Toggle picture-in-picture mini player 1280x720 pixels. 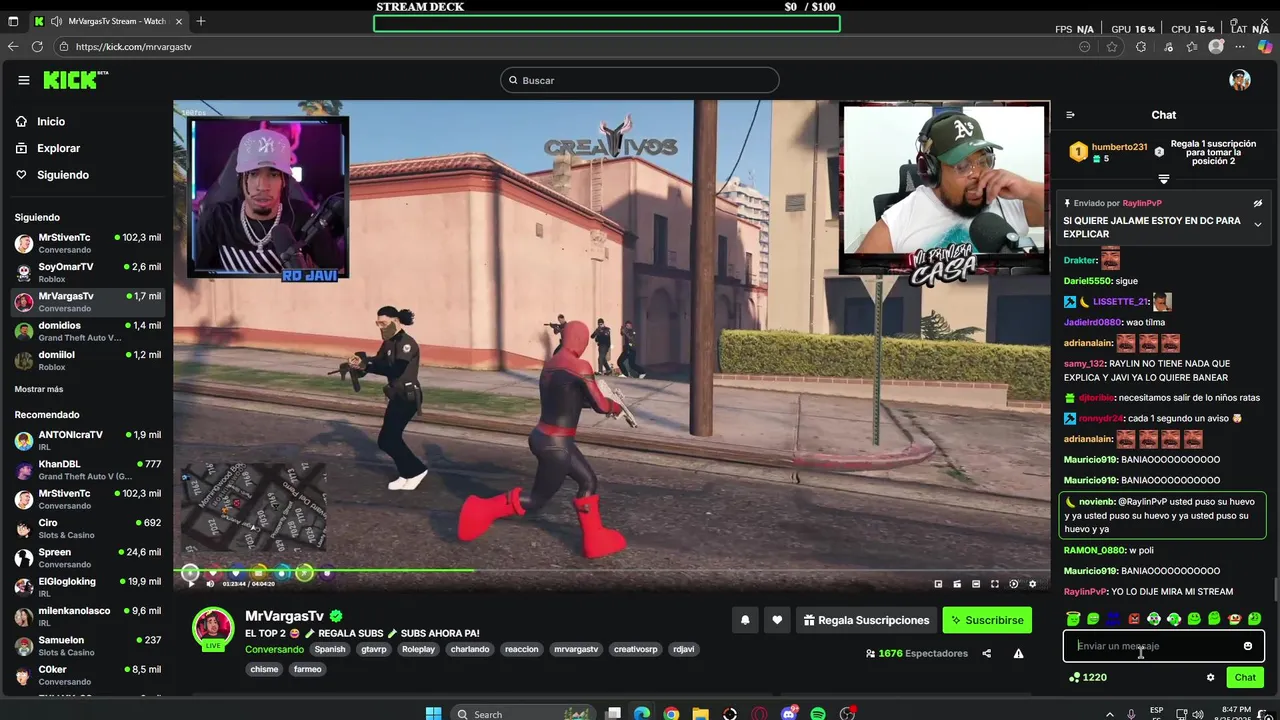938,584
